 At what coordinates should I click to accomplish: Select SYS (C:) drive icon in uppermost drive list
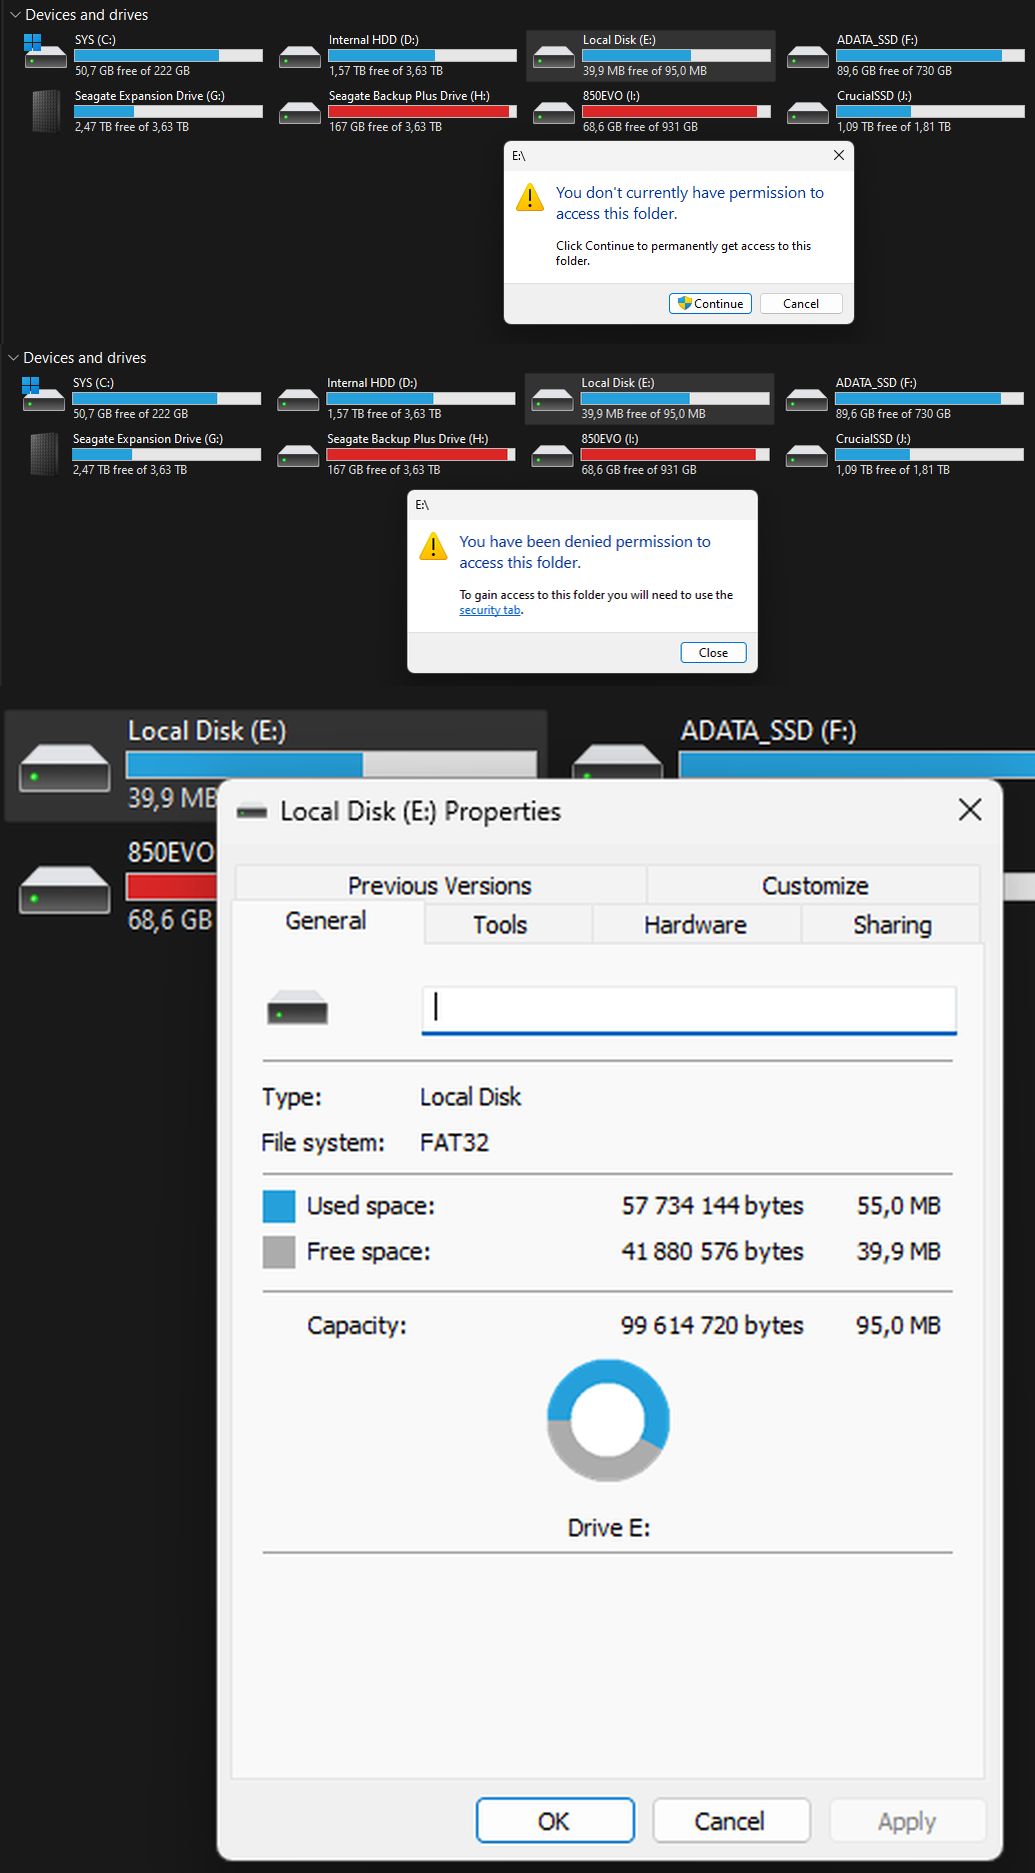[45, 51]
